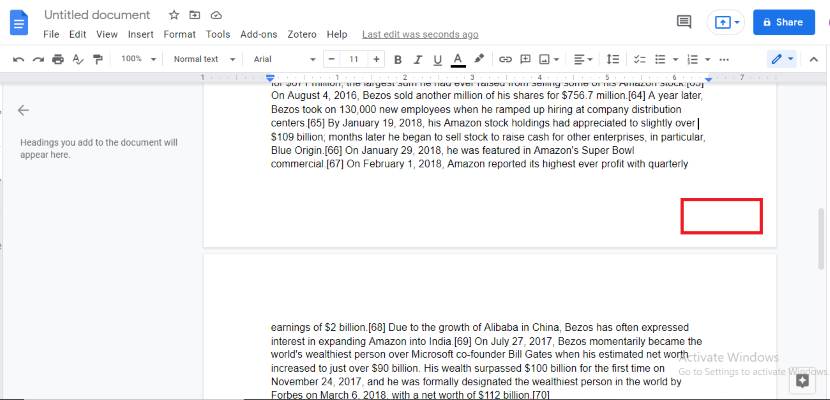Click the text 'earnings of $2 billion.[68]'
This screenshot has width=830, height=400.
pos(328,327)
